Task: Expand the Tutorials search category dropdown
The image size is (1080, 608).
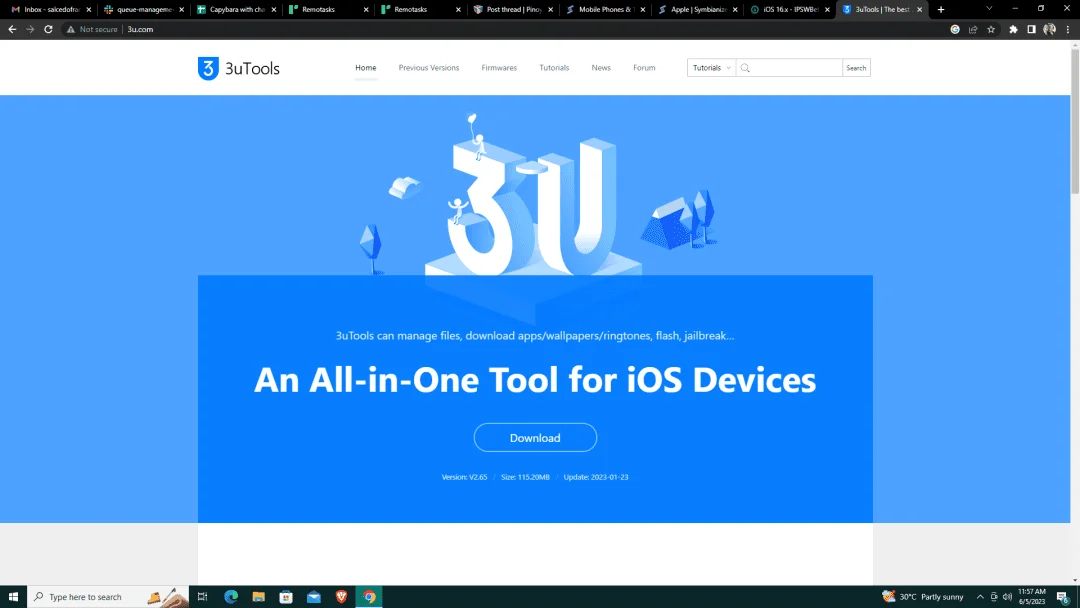Action: pos(712,67)
